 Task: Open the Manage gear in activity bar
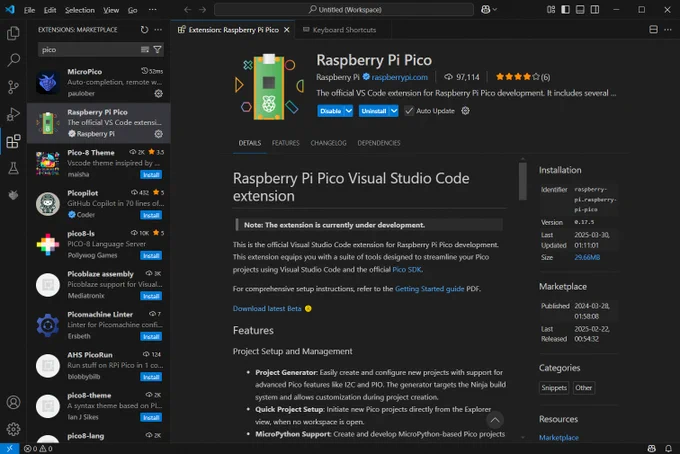click(x=13, y=429)
